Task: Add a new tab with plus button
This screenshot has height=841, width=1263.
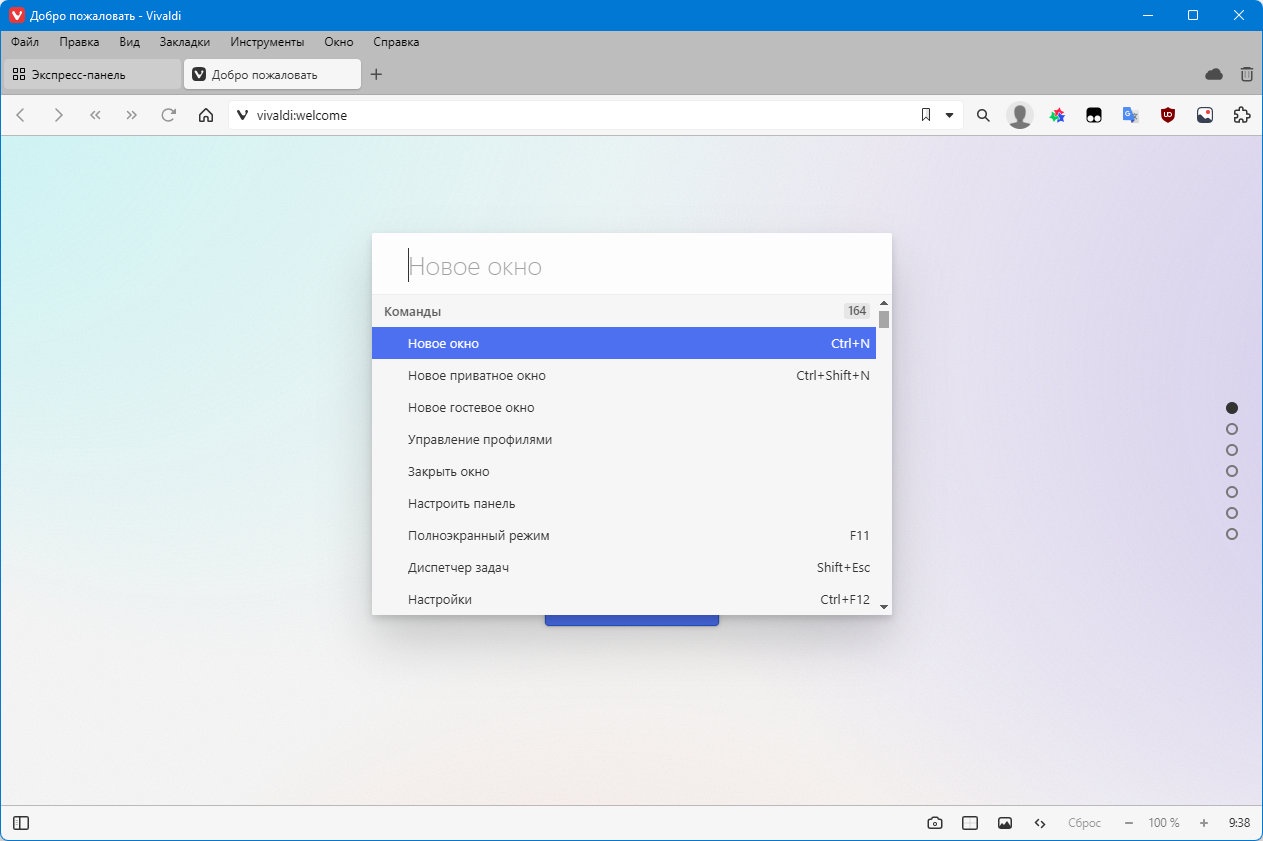Action: click(x=376, y=74)
